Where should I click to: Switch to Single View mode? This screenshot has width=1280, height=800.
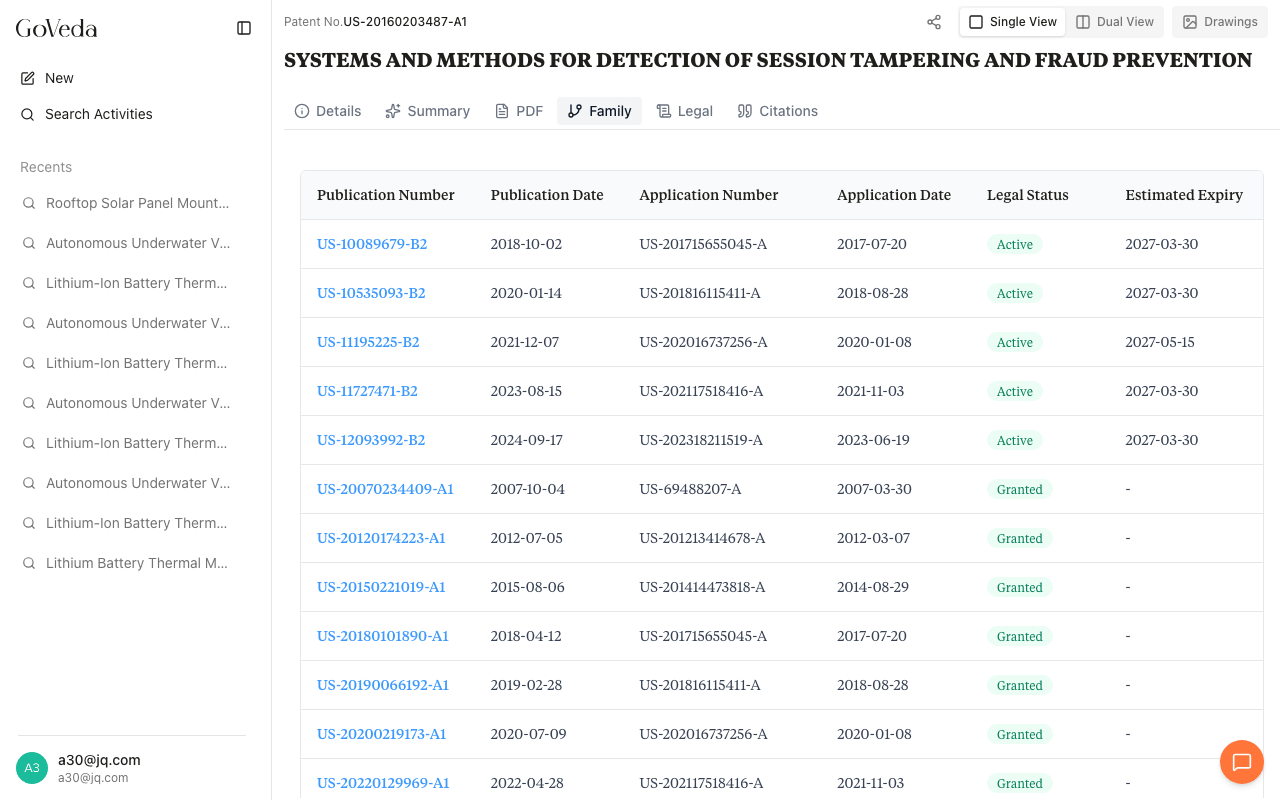coord(1012,22)
